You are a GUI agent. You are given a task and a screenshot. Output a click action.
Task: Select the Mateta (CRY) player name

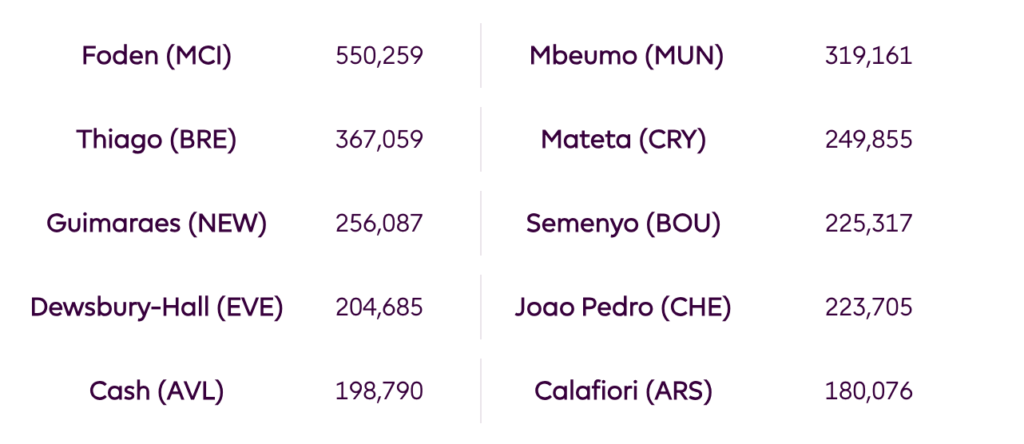click(x=623, y=140)
